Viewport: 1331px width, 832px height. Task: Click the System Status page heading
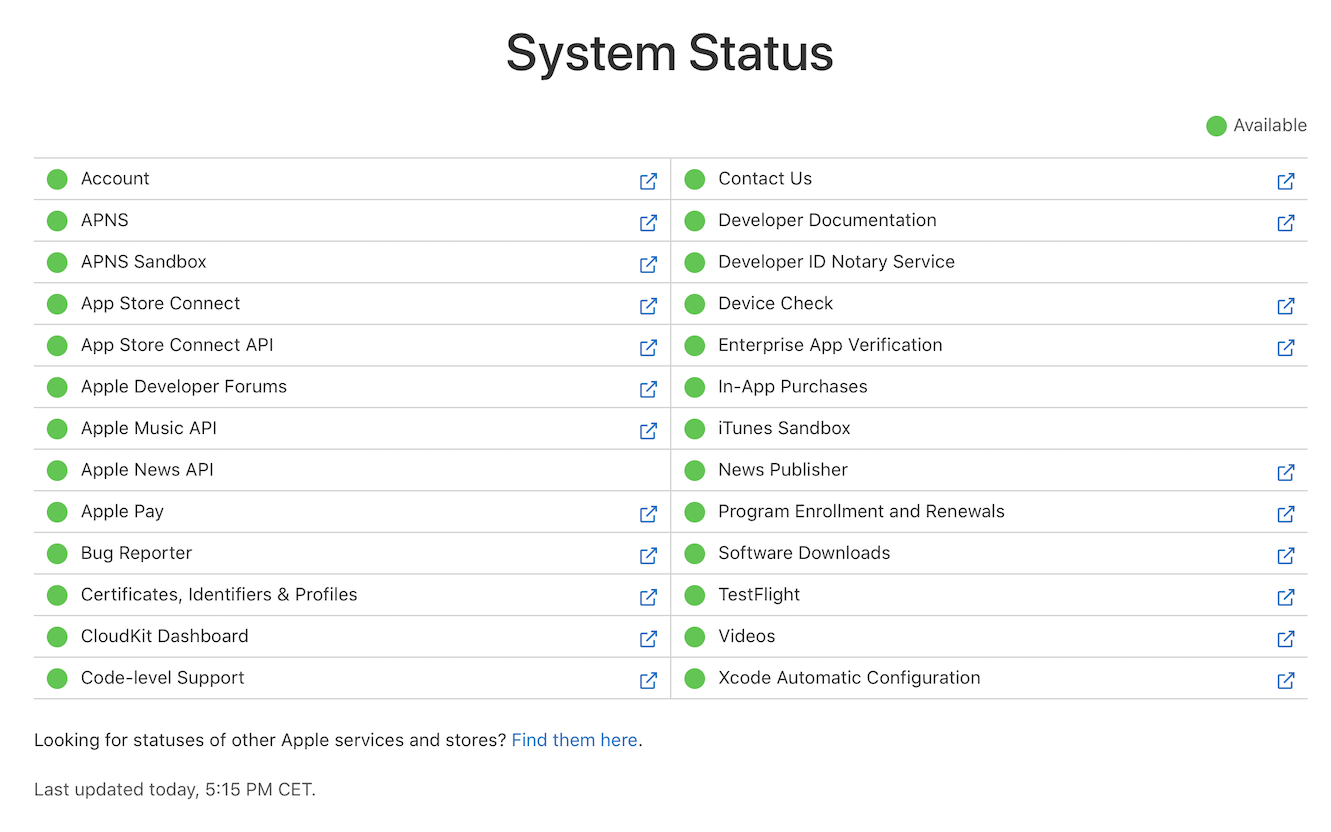669,53
